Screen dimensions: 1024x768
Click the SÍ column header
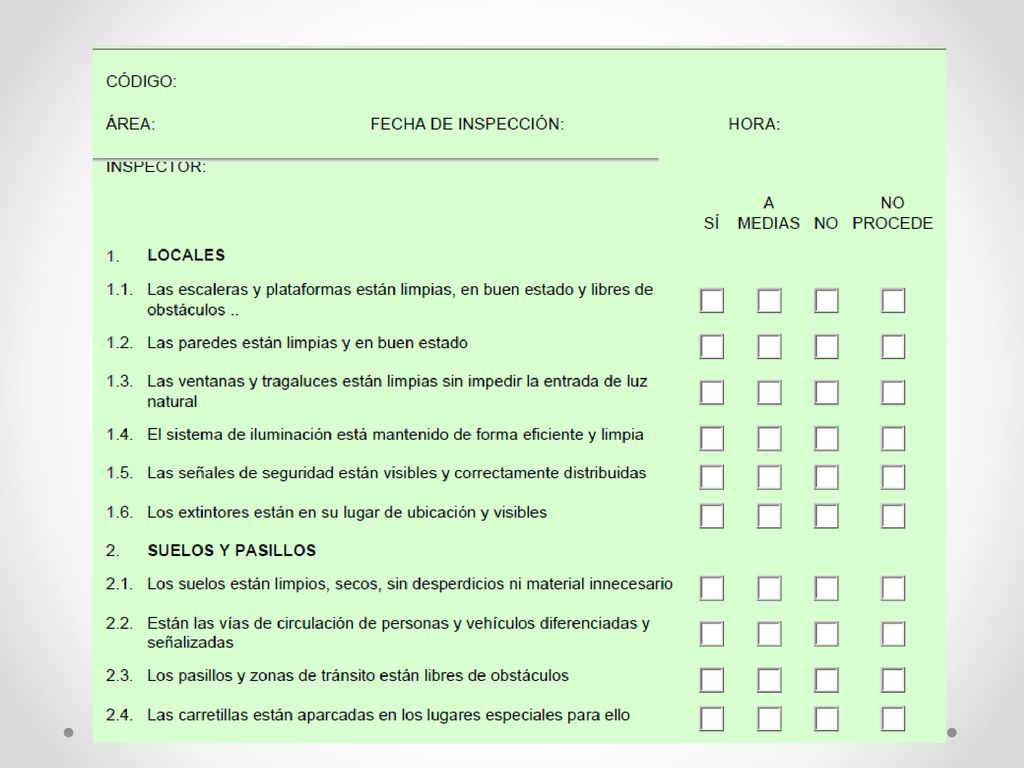712,223
